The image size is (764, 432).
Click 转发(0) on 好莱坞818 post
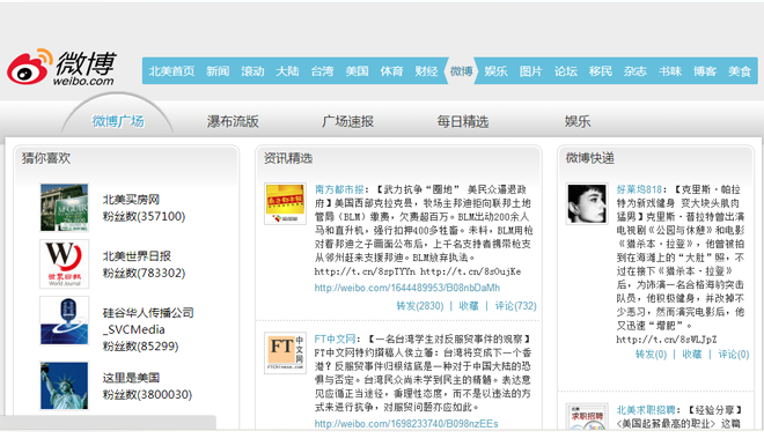pyautogui.click(x=651, y=355)
